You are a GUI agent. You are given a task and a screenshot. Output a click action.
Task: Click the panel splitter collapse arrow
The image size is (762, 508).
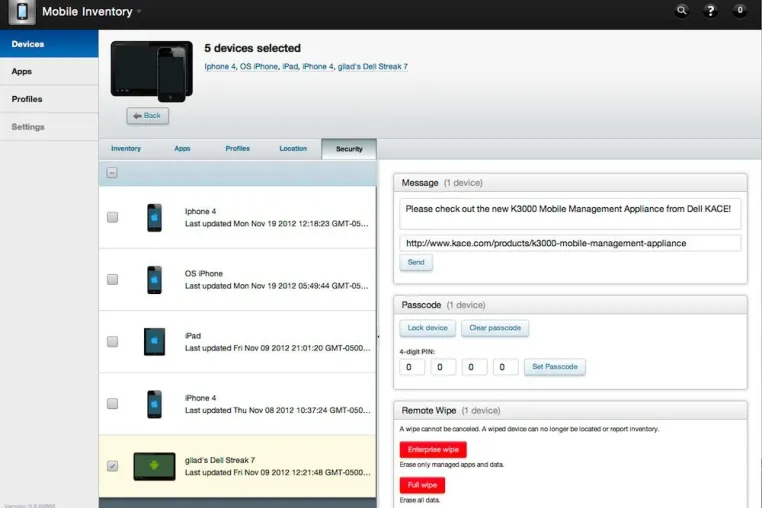pos(378,336)
